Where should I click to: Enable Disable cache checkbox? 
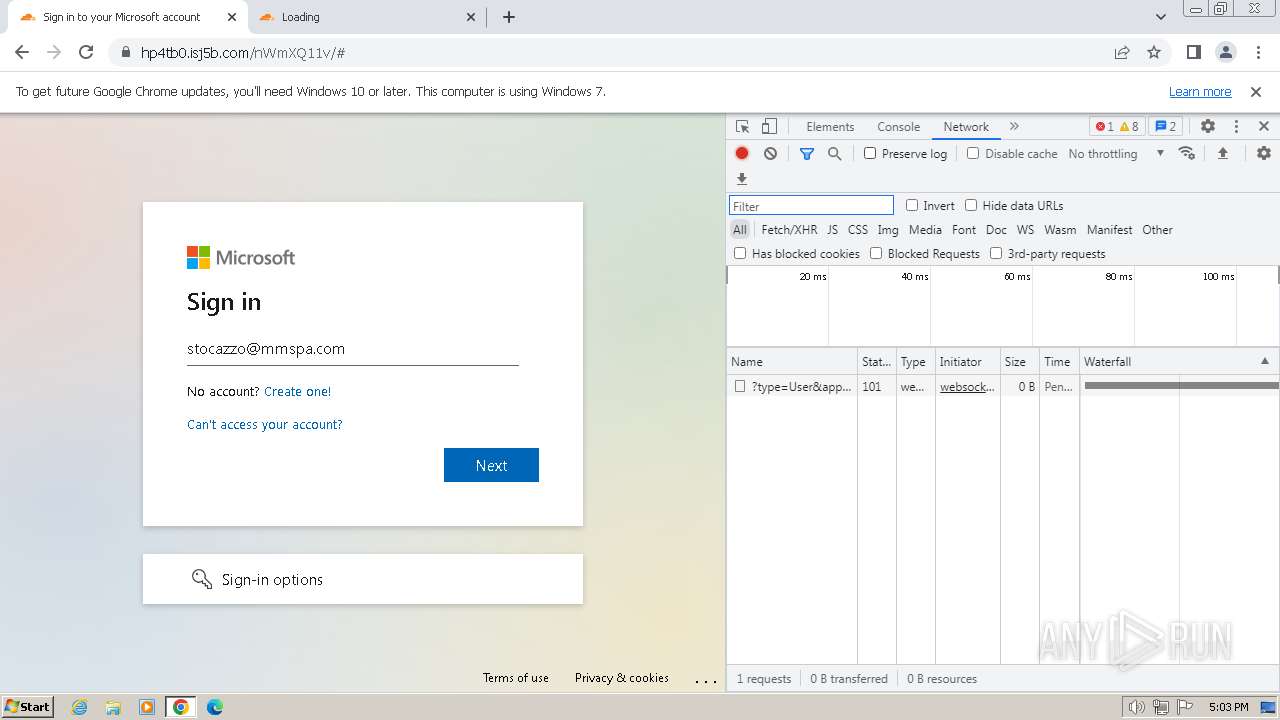point(973,153)
